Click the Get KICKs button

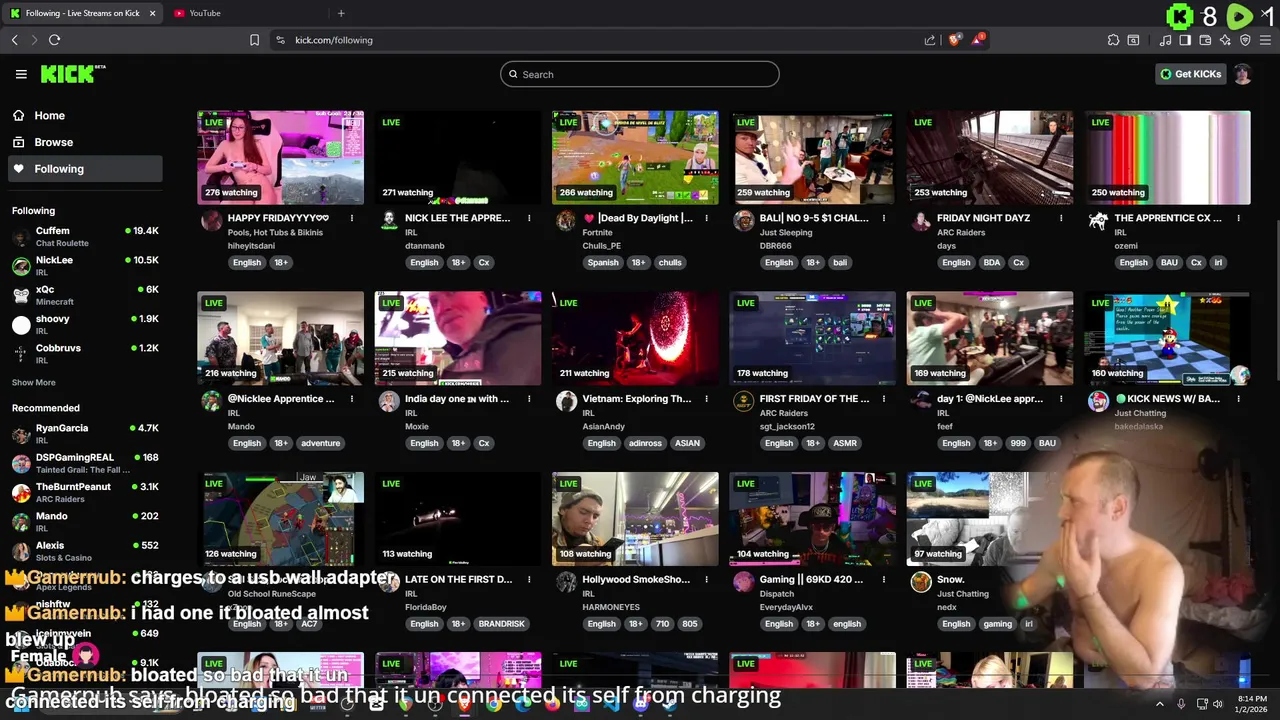pyautogui.click(x=1190, y=74)
